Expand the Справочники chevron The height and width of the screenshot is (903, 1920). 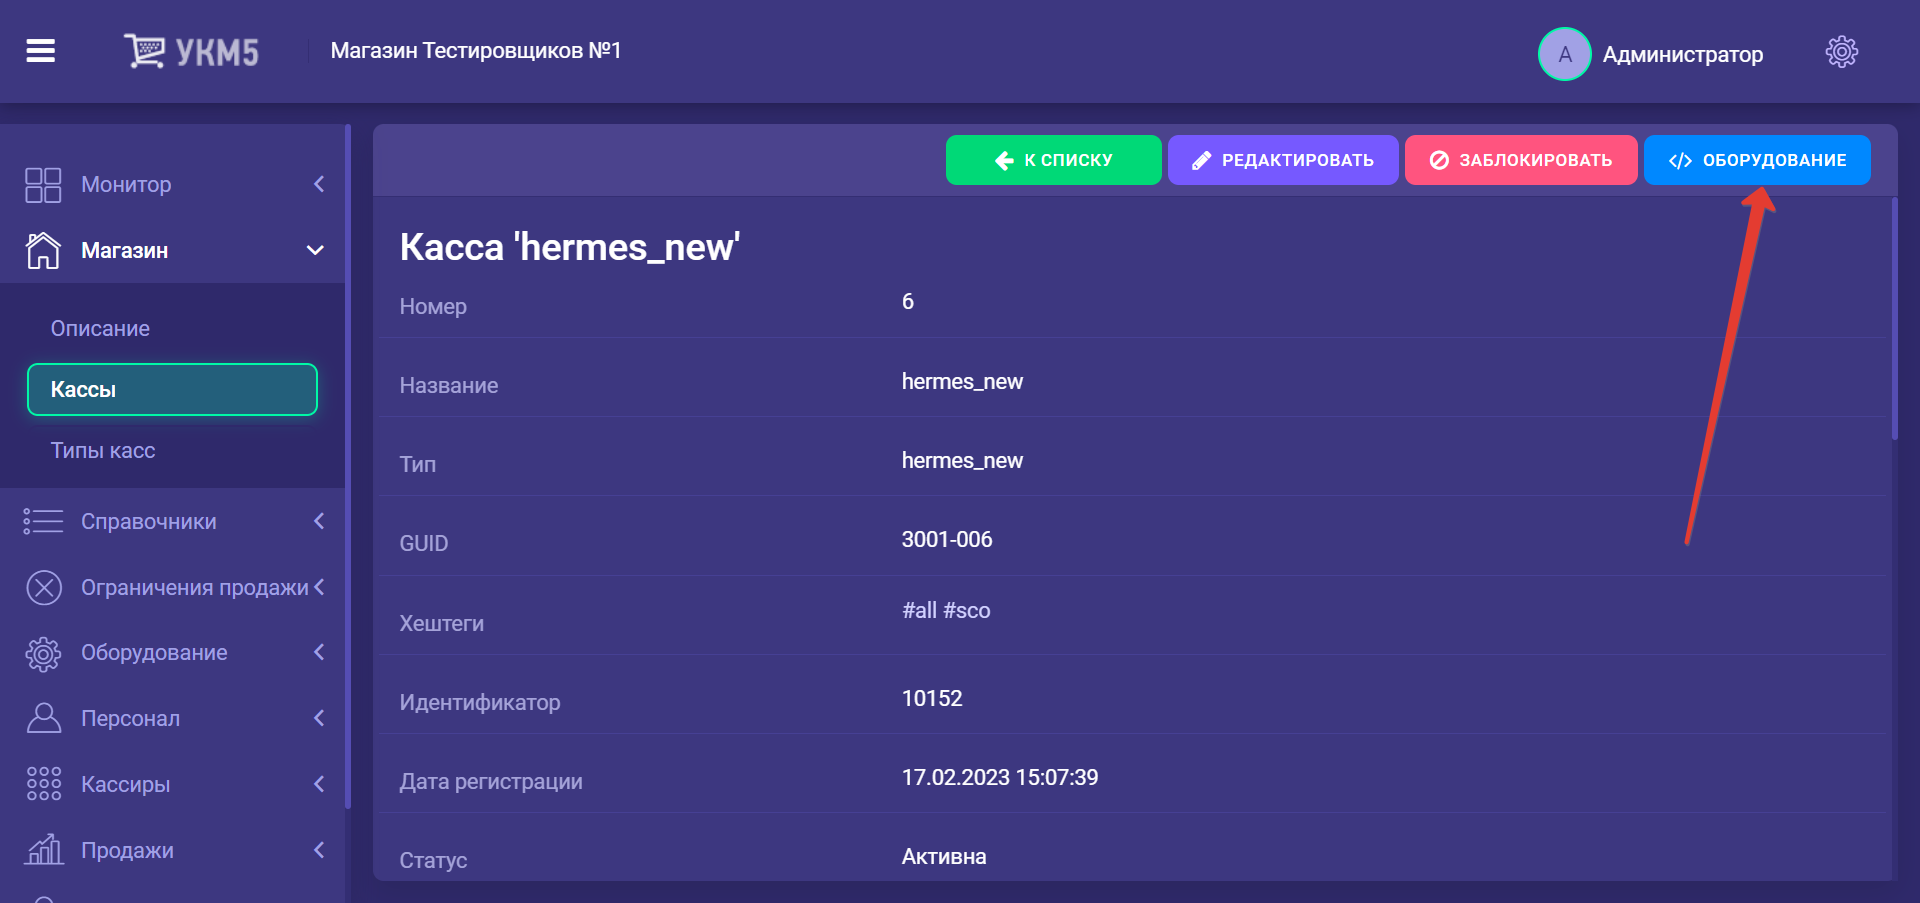[x=319, y=521]
